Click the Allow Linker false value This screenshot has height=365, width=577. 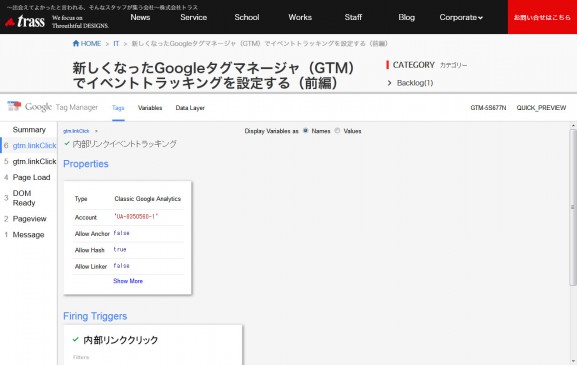121,265
